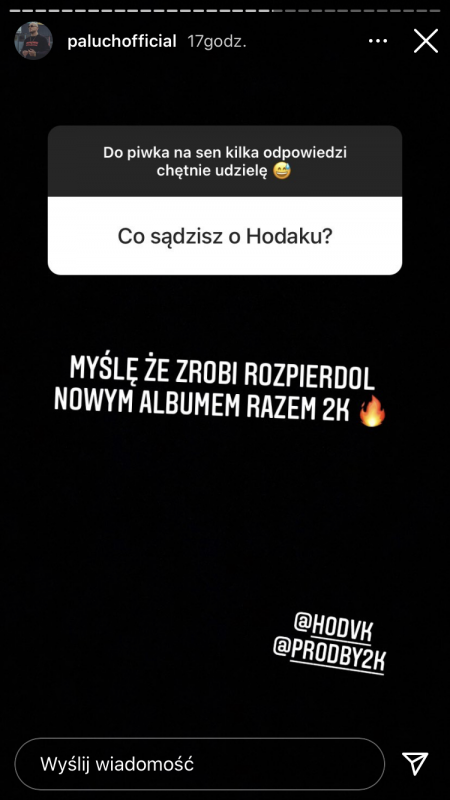Viewport: 450px width, 800px height.
Task: Tap the sweat-smile emoji in question sticker
Action: tap(282, 171)
